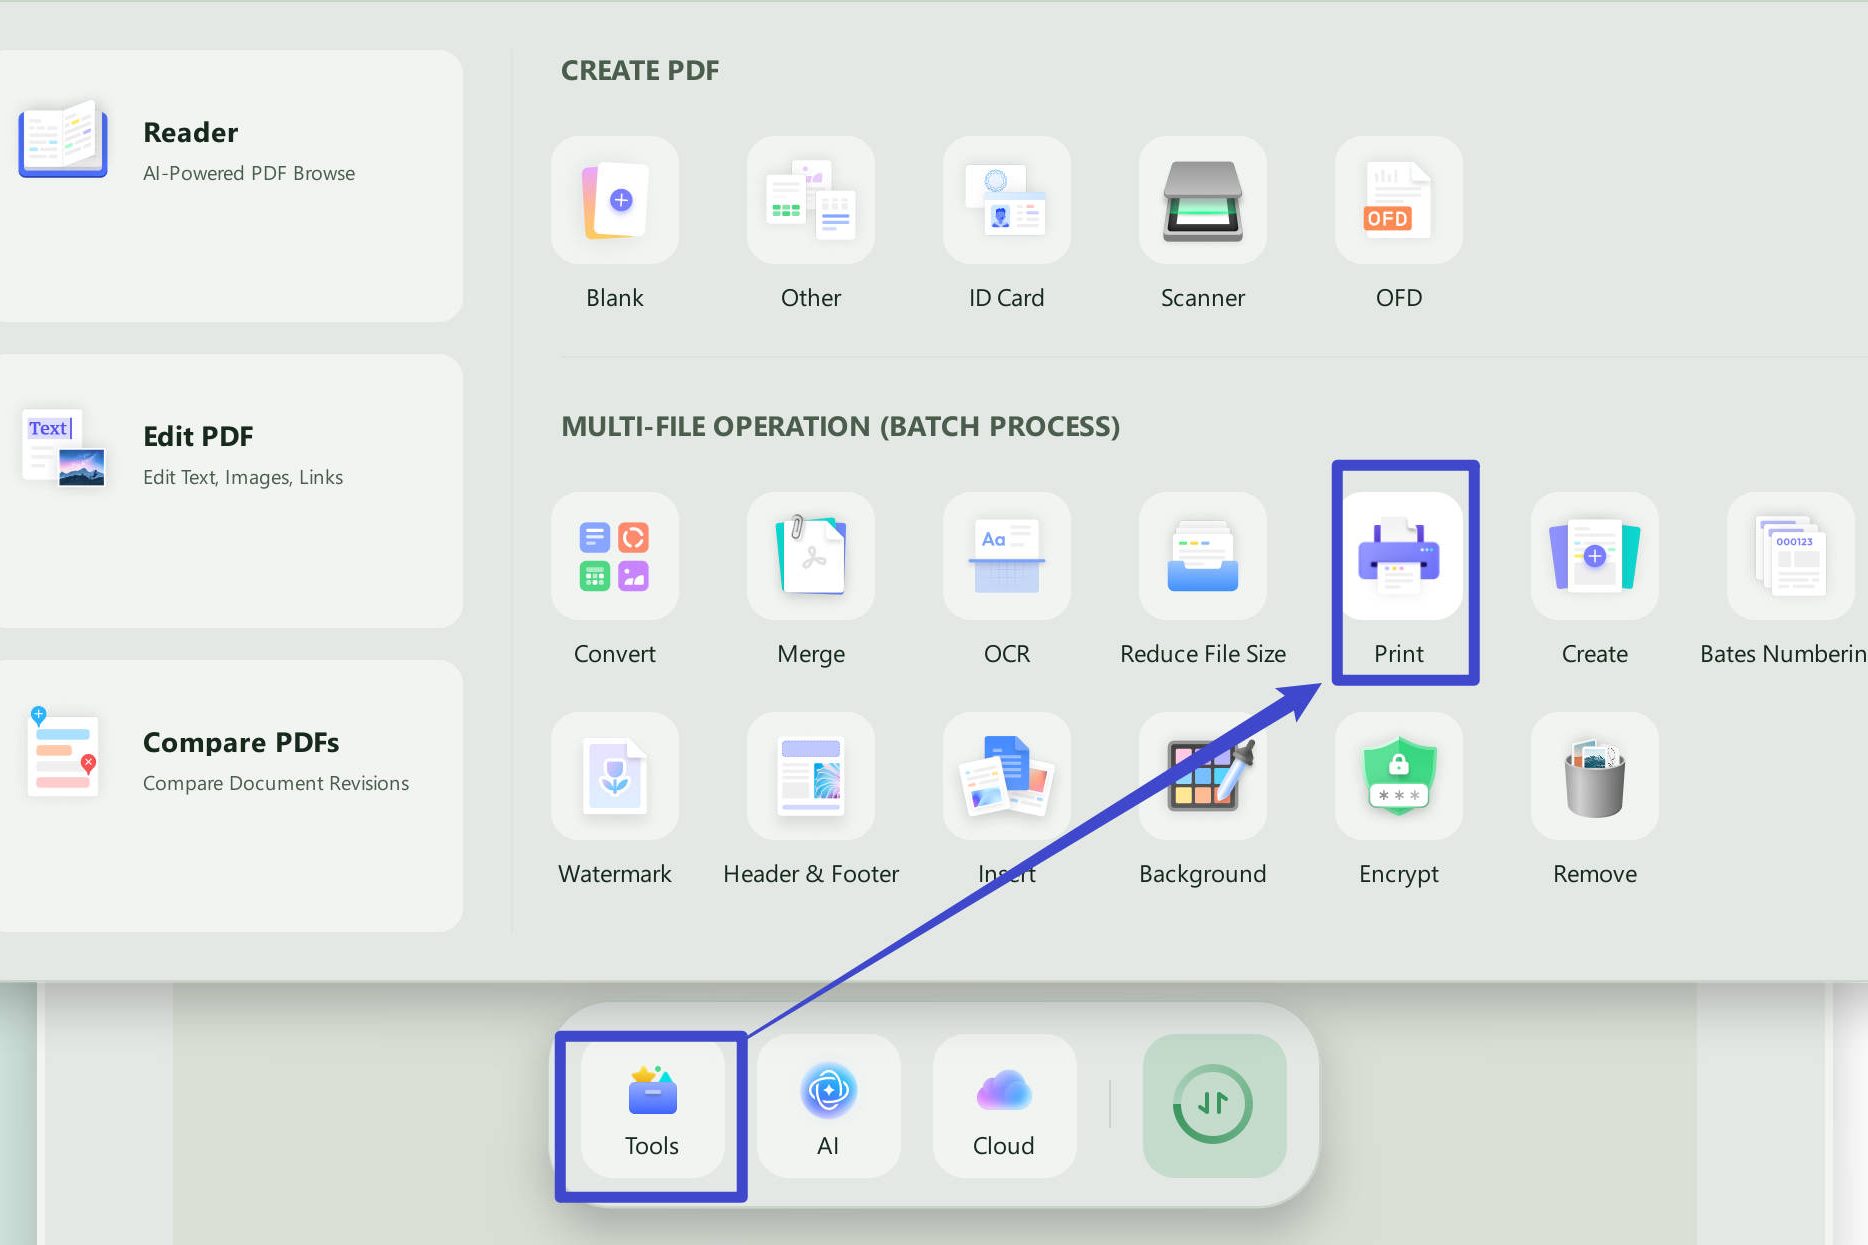Open the batch Background tool
The height and width of the screenshot is (1245, 1868).
click(1203, 776)
